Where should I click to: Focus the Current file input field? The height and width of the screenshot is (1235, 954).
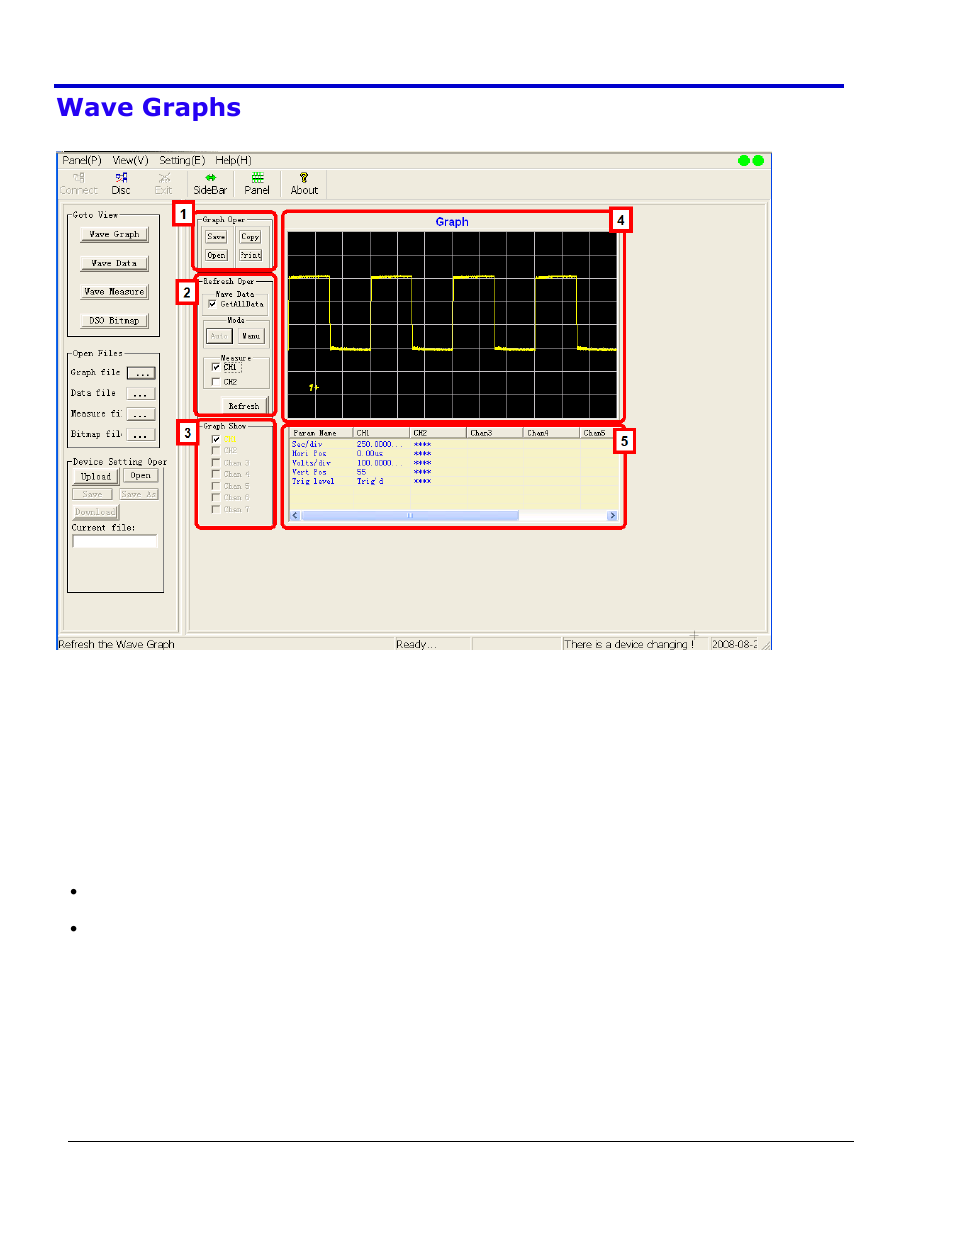point(115,541)
